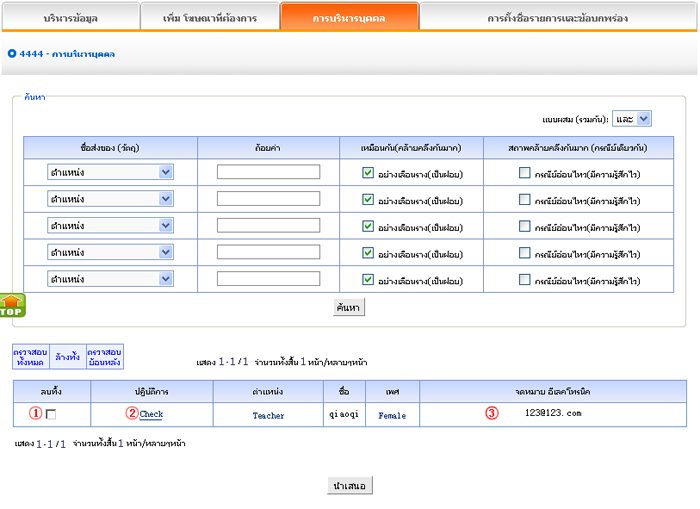700x509 pixels.
Task: Click the ล้างทั้ง clear all button
Action: [x=67, y=357]
